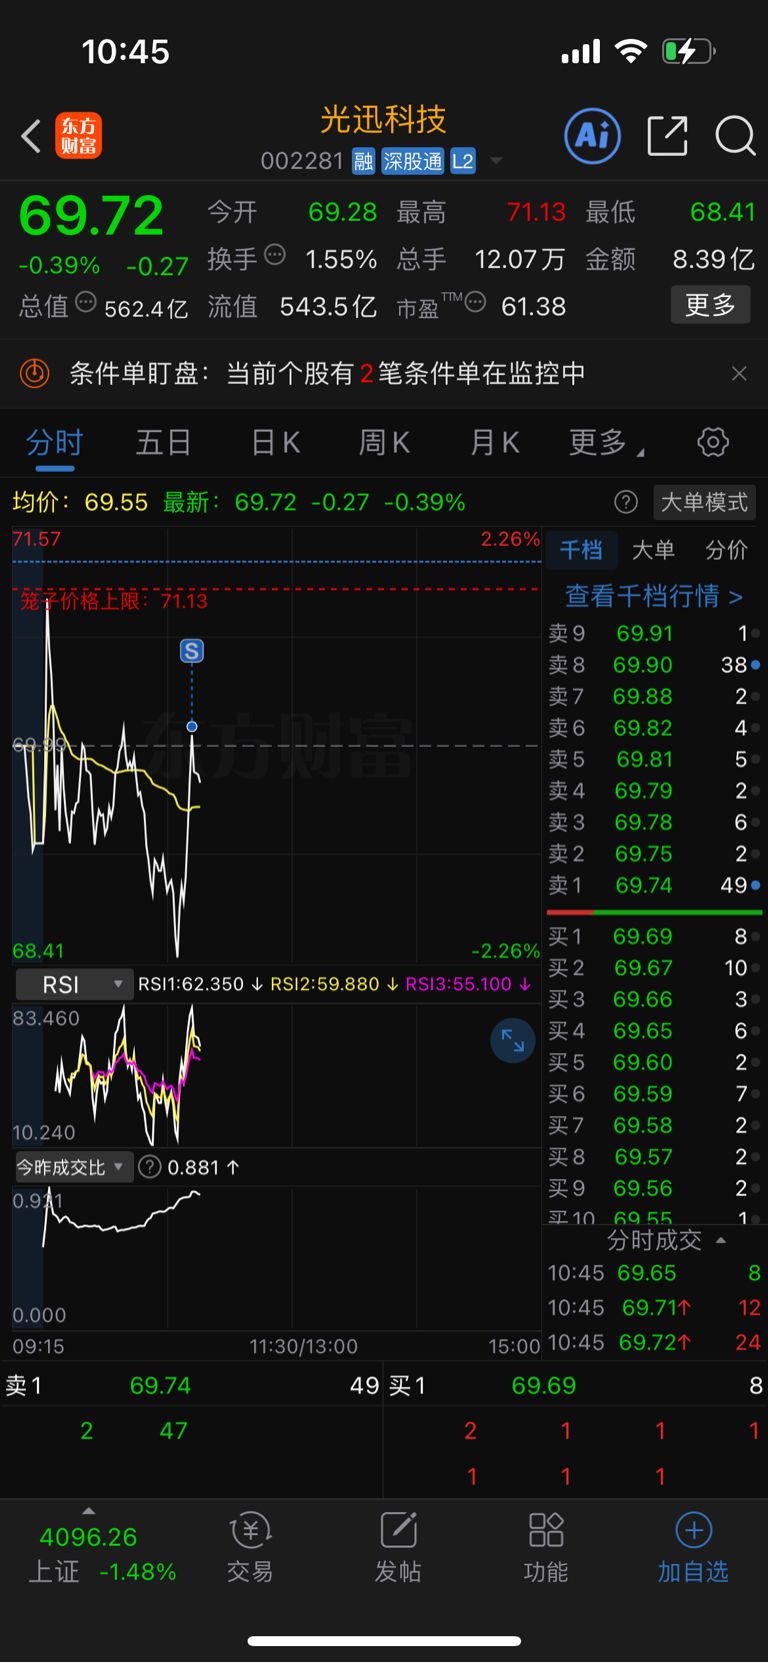Select 大单 tab
Image resolution: width=768 pixels, height=1663 pixels.
pyautogui.click(x=653, y=550)
